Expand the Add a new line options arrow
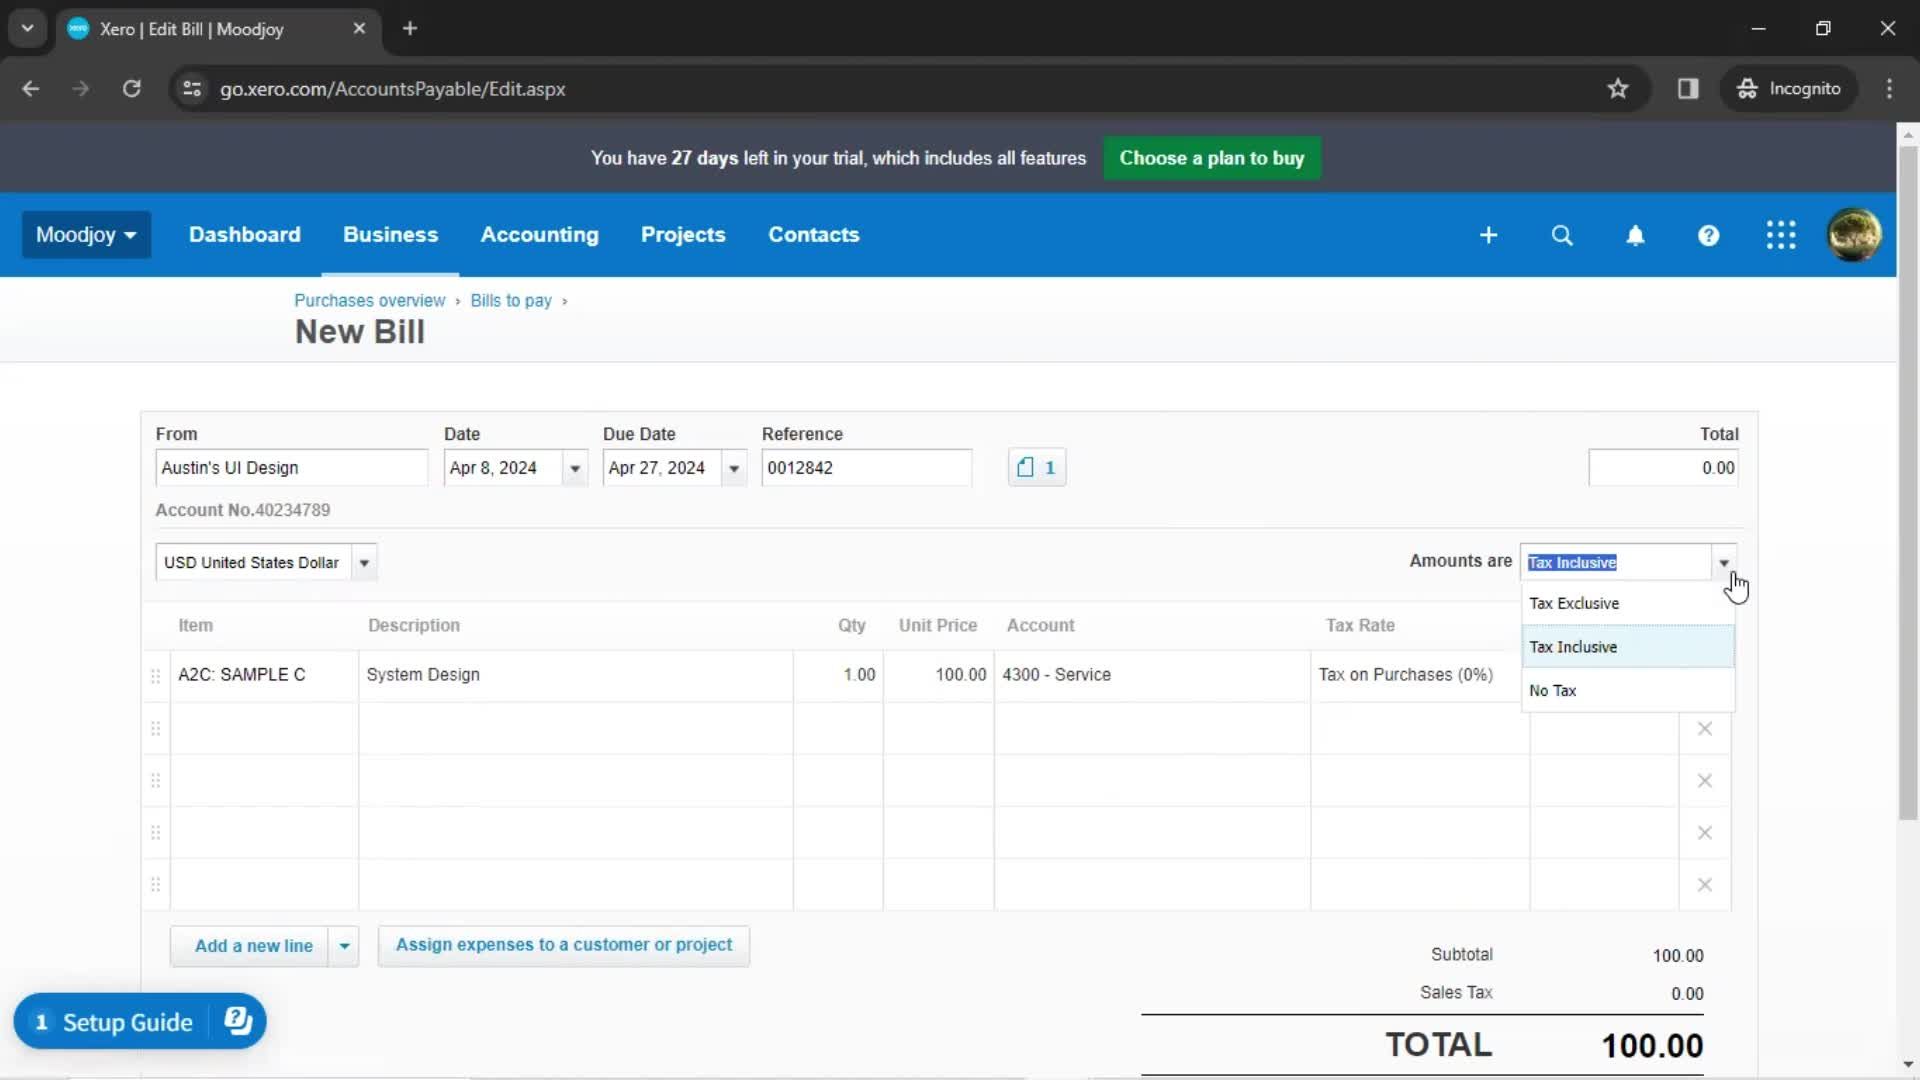Screen dimensions: 1920x1080 (344, 946)
